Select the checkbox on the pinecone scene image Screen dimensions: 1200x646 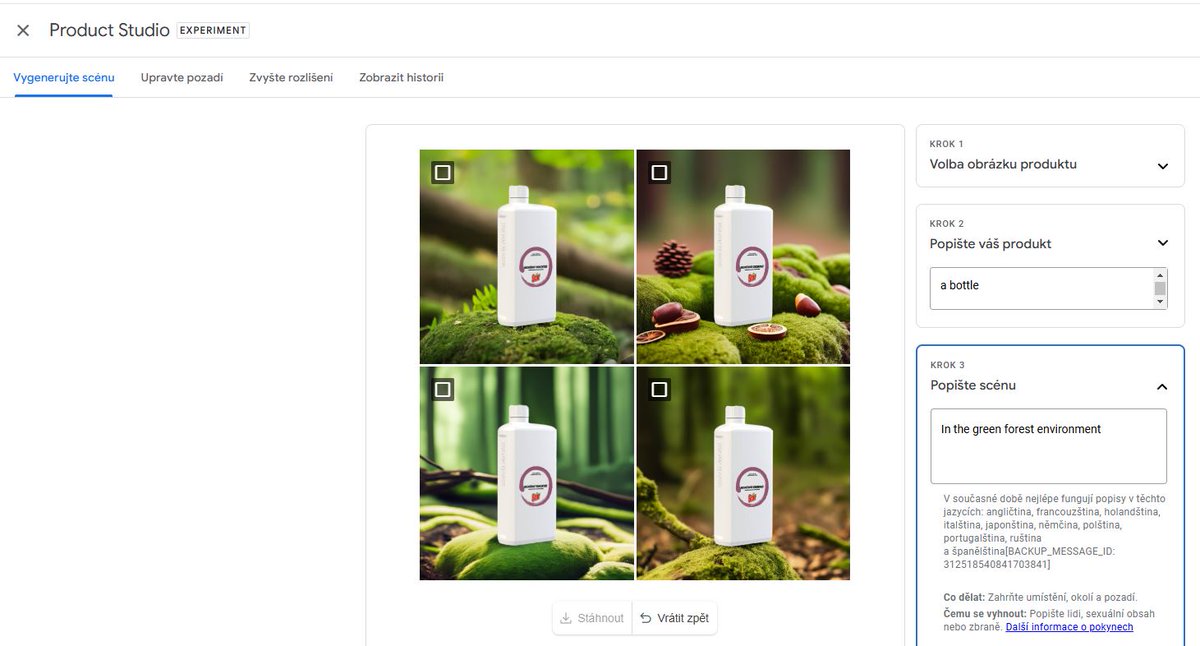pyautogui.click(x=657, y=172)
